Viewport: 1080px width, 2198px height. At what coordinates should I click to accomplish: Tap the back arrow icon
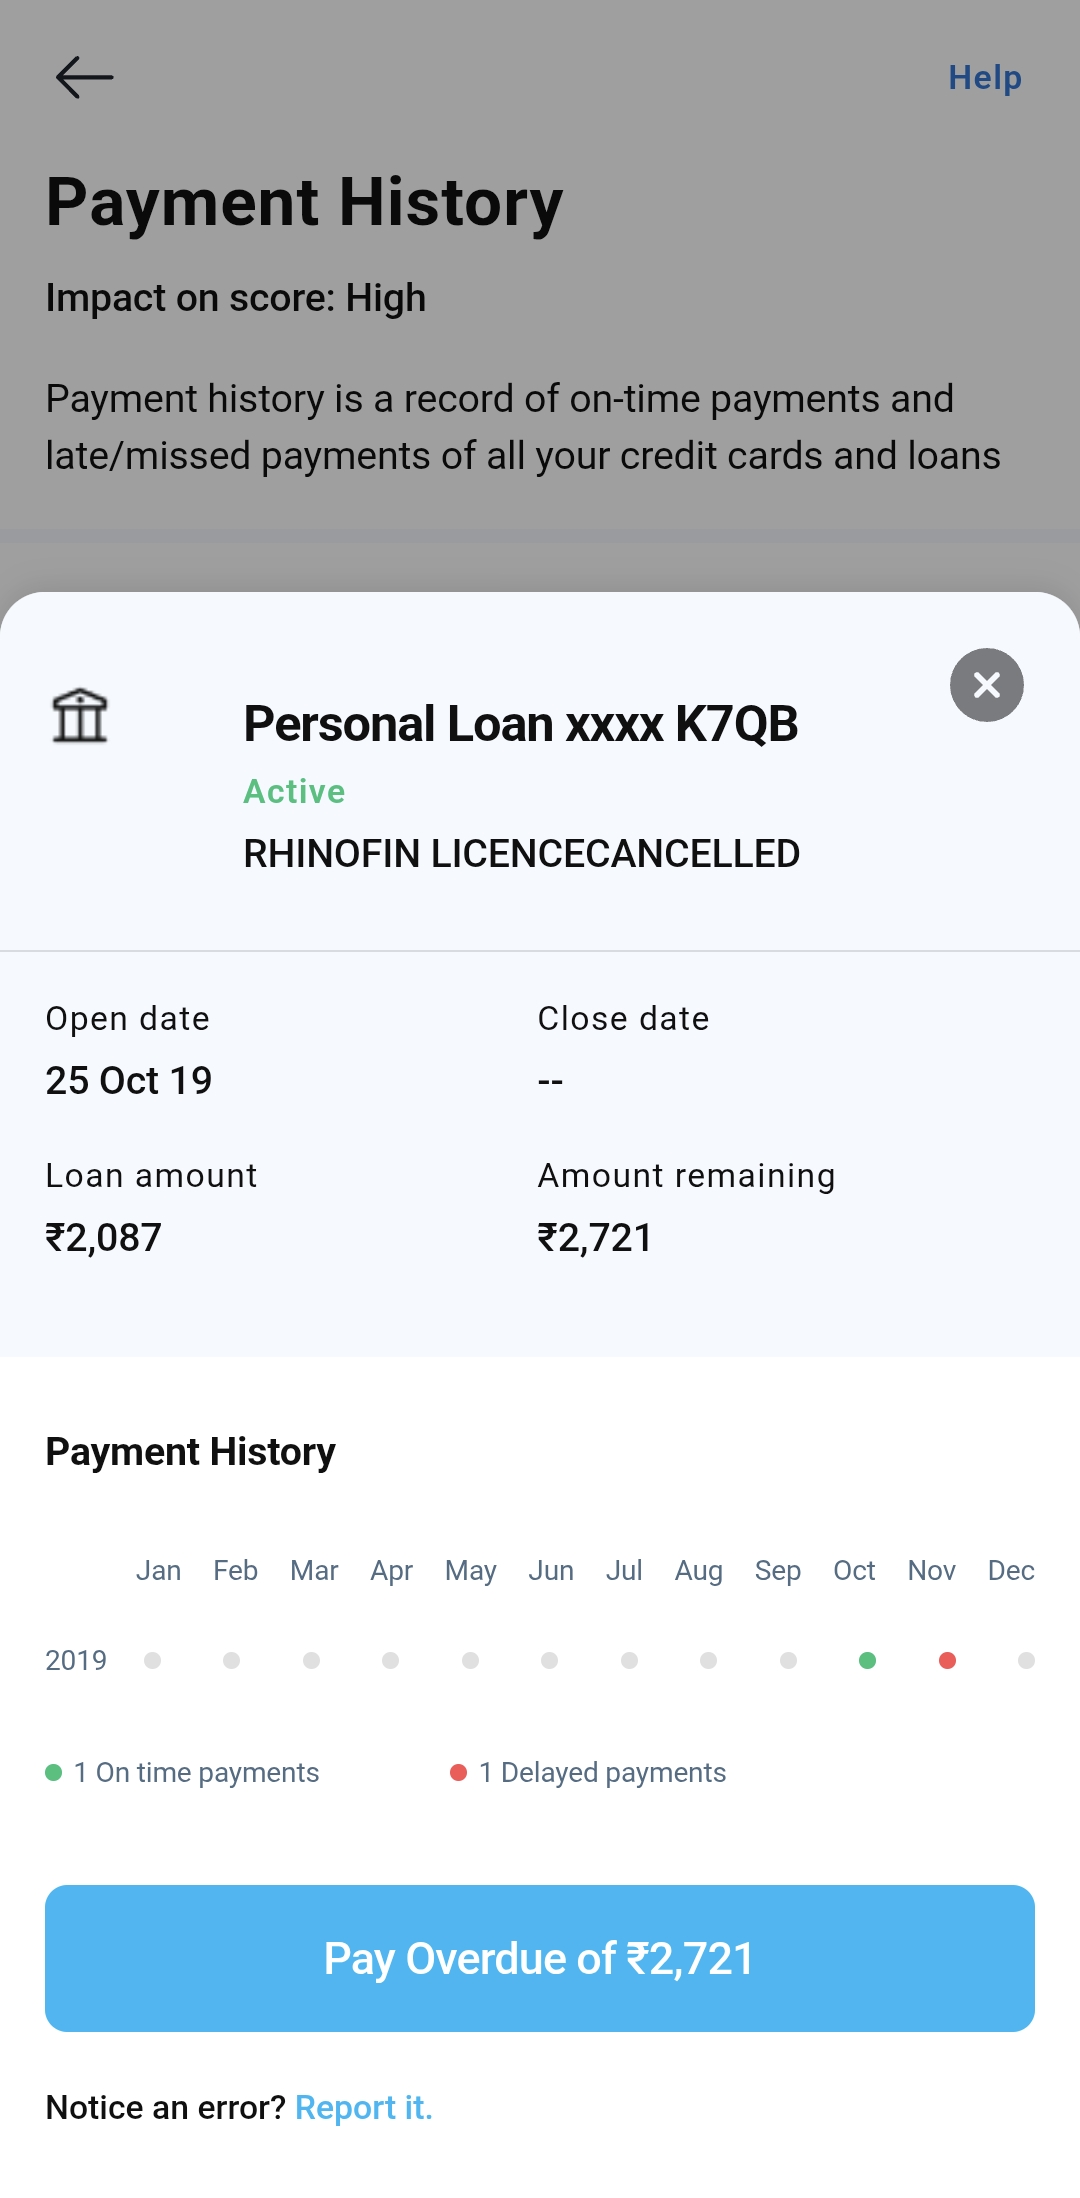pyautogui.click(x=84, y=77)
